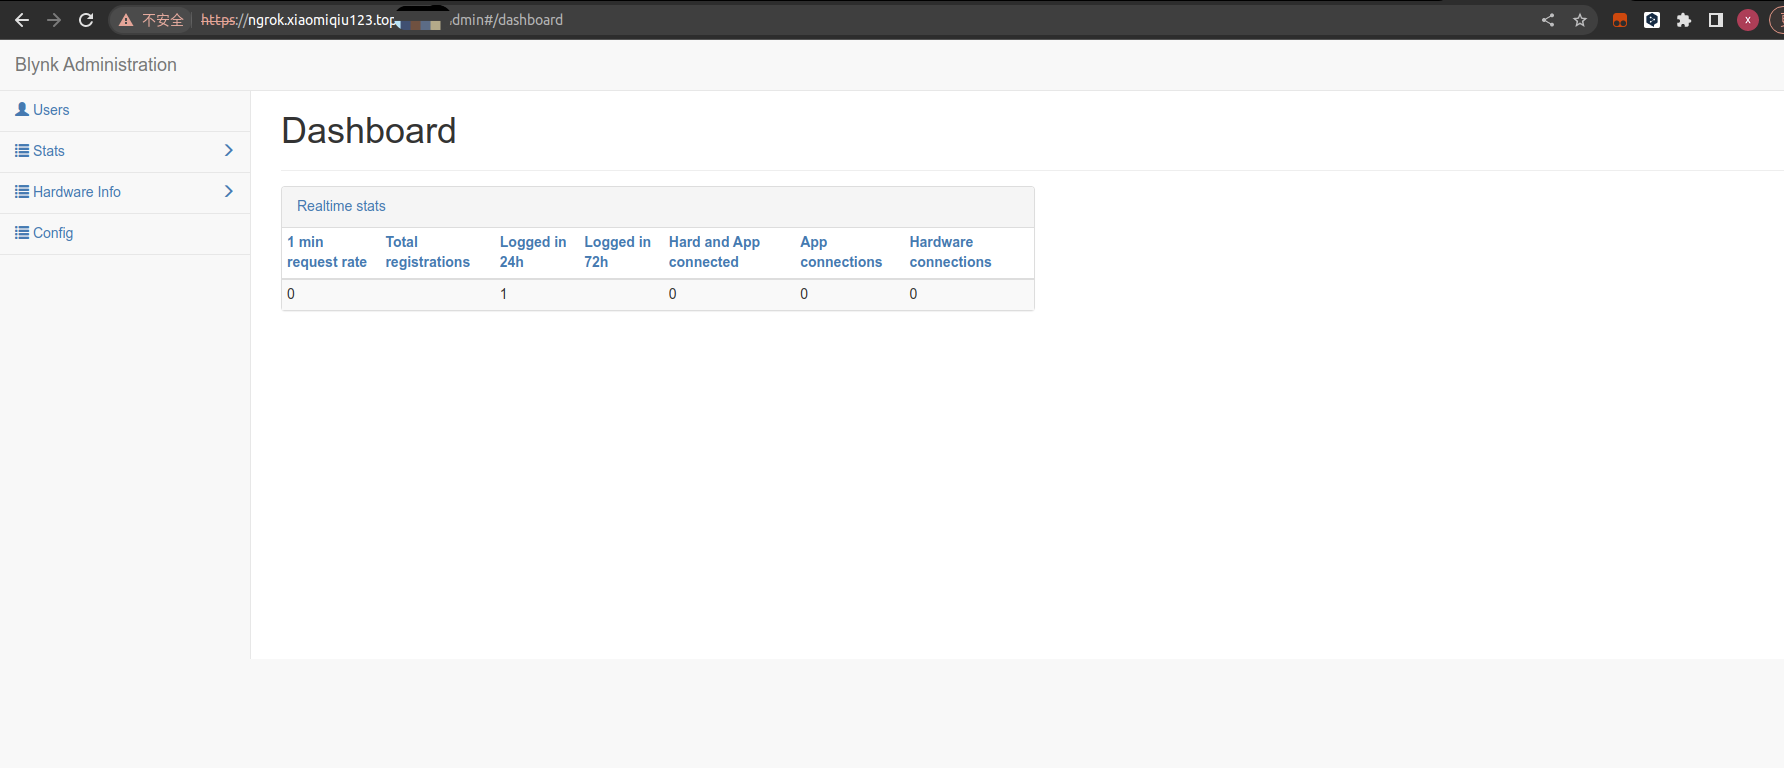
Task: Click the "Logged in 24h" column header
Action: pos(533,252)
